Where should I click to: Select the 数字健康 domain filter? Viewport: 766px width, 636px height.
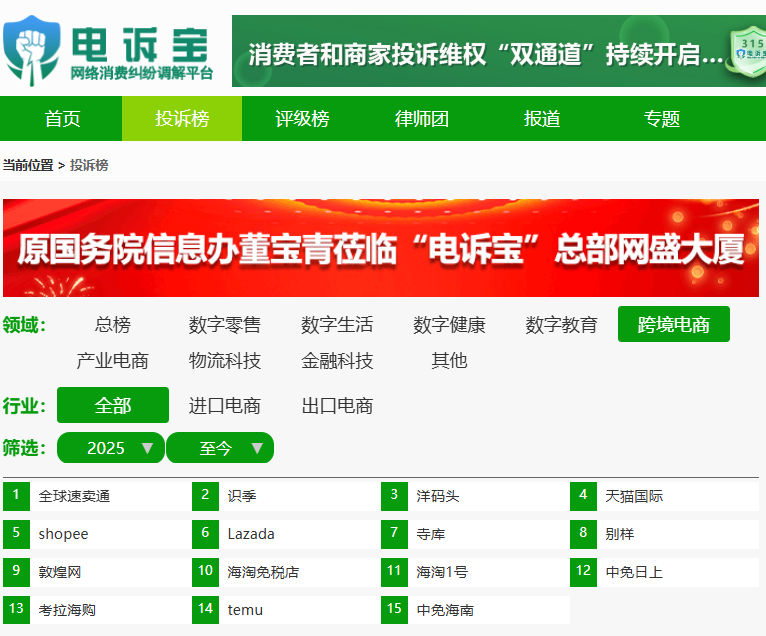pyautogui.click(x=449, y=324)
